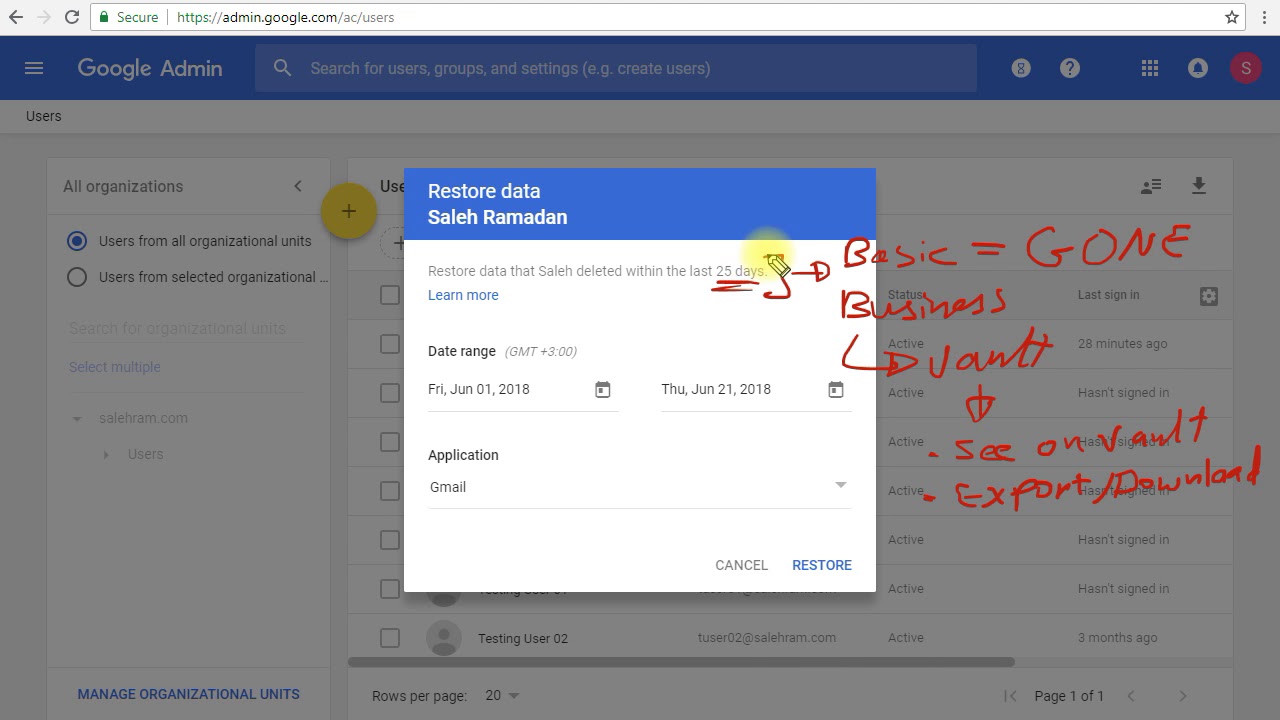
Task: Open the Chrome menu
Action: (x=1264, y=17)
